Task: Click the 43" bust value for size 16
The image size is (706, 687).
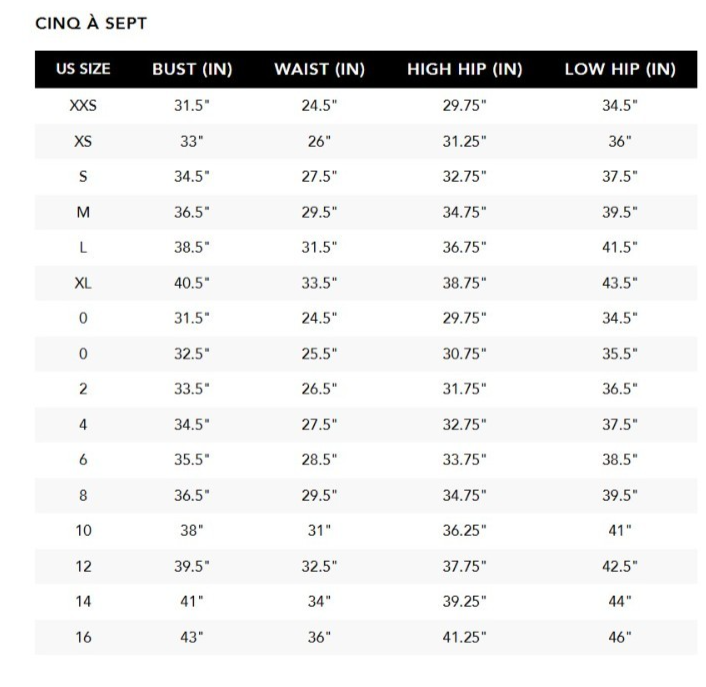Action: [192, 637]
